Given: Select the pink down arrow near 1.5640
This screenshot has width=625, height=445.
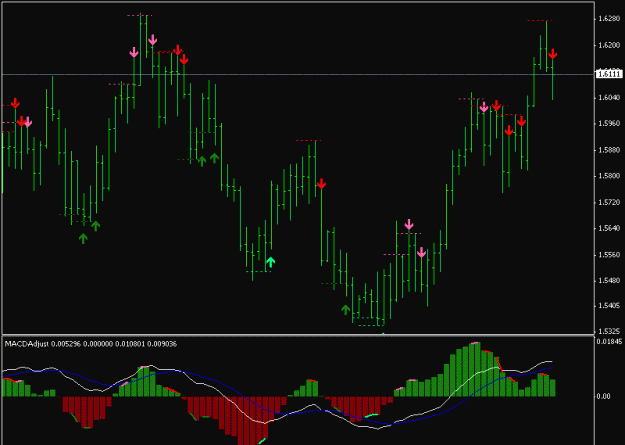Looking at the screenshot, I should coord(409,224).
